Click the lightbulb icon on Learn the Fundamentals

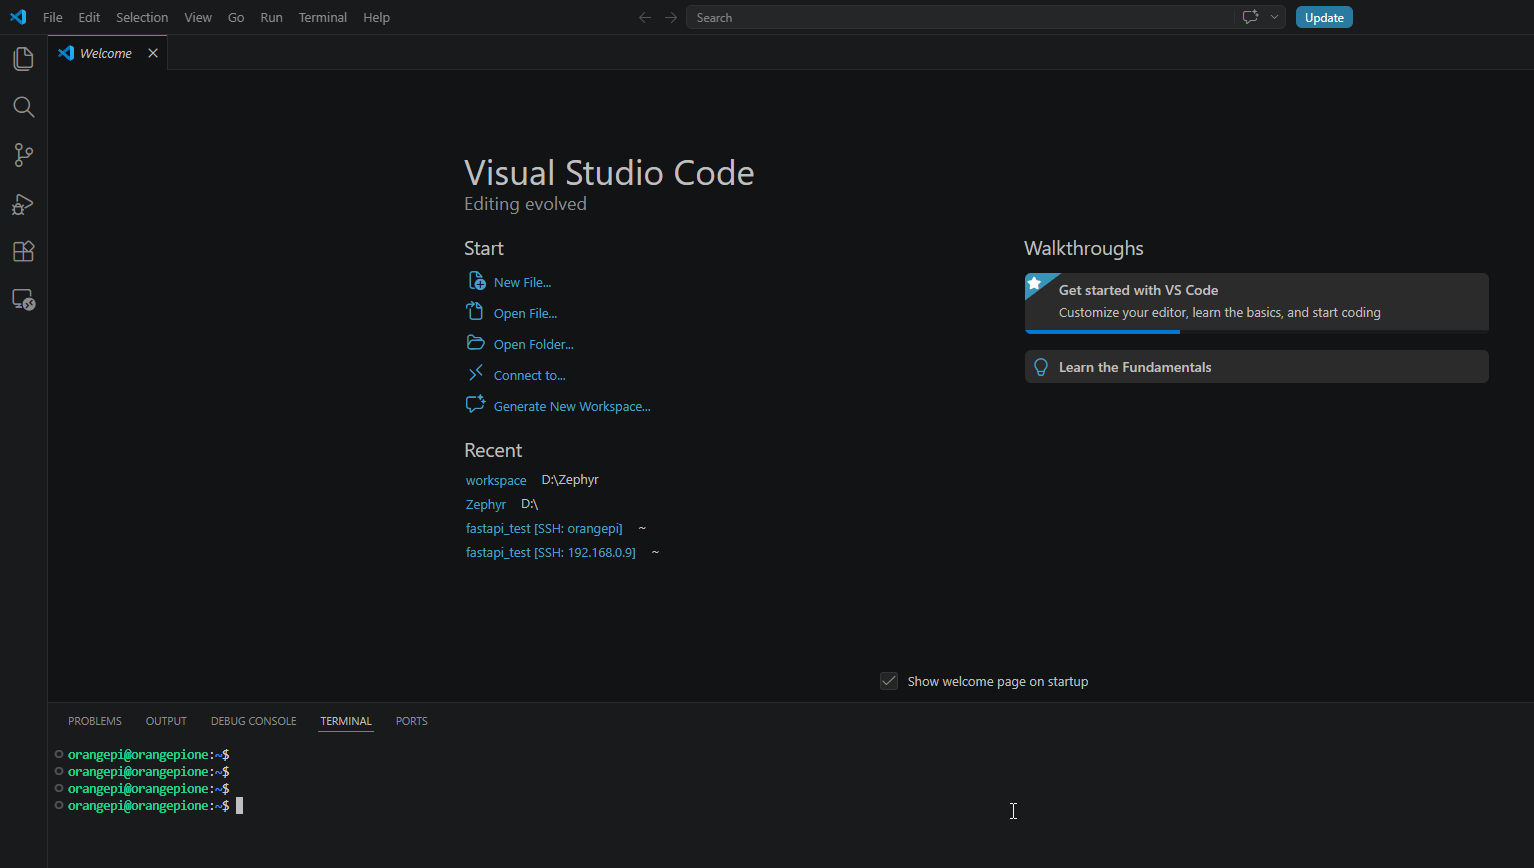tap(1041, 367)
